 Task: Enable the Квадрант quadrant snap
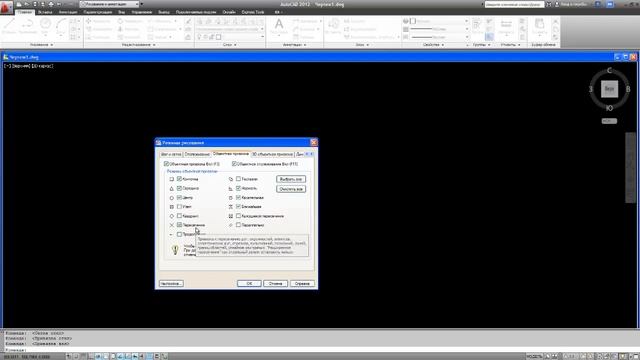(x=179, y=216)
